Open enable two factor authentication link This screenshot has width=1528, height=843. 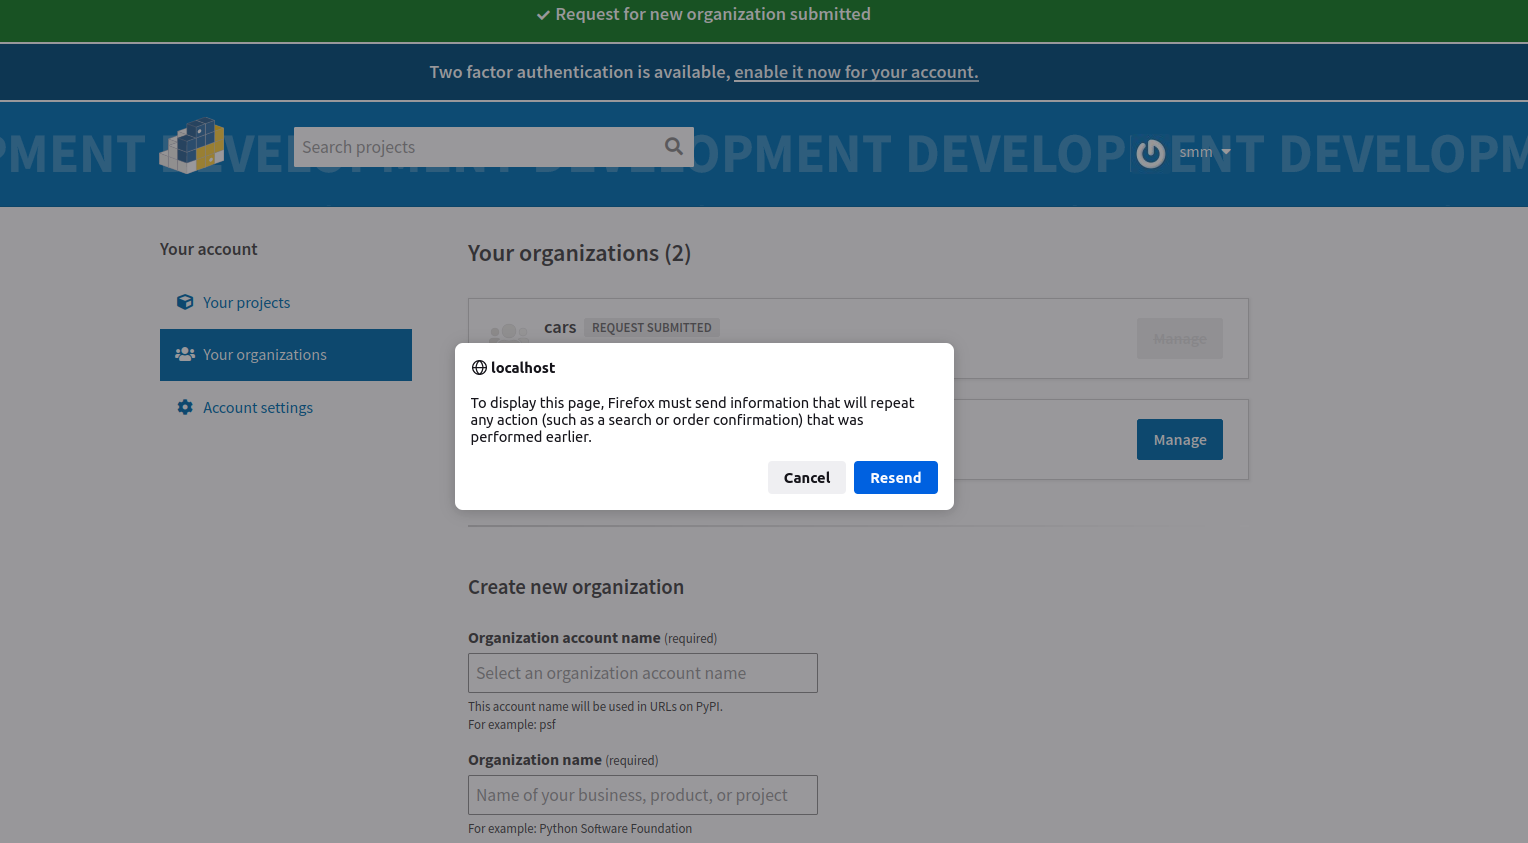coord(856,72)
